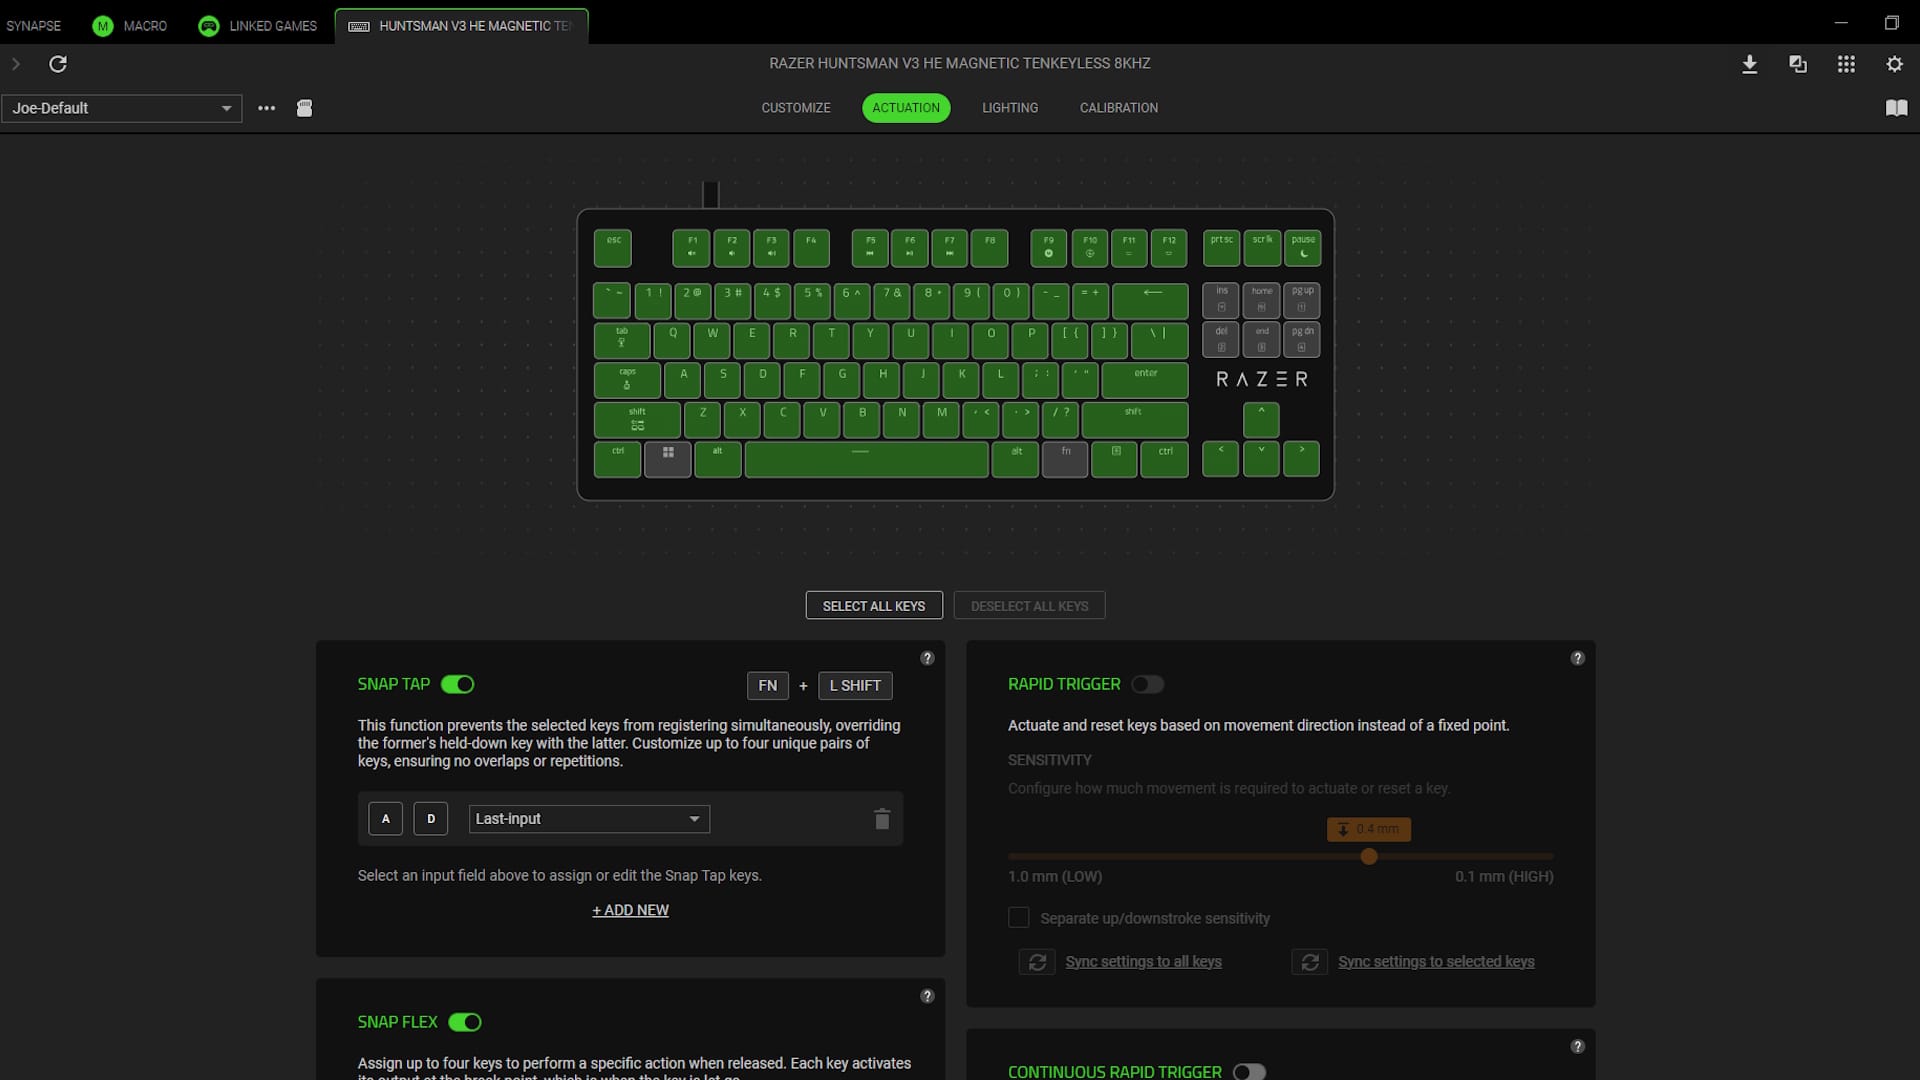The height and width of the screenshot is (1080, 1920).
Task: Click the A key field in Snap Tap pair
Action: tap(385, 819)
